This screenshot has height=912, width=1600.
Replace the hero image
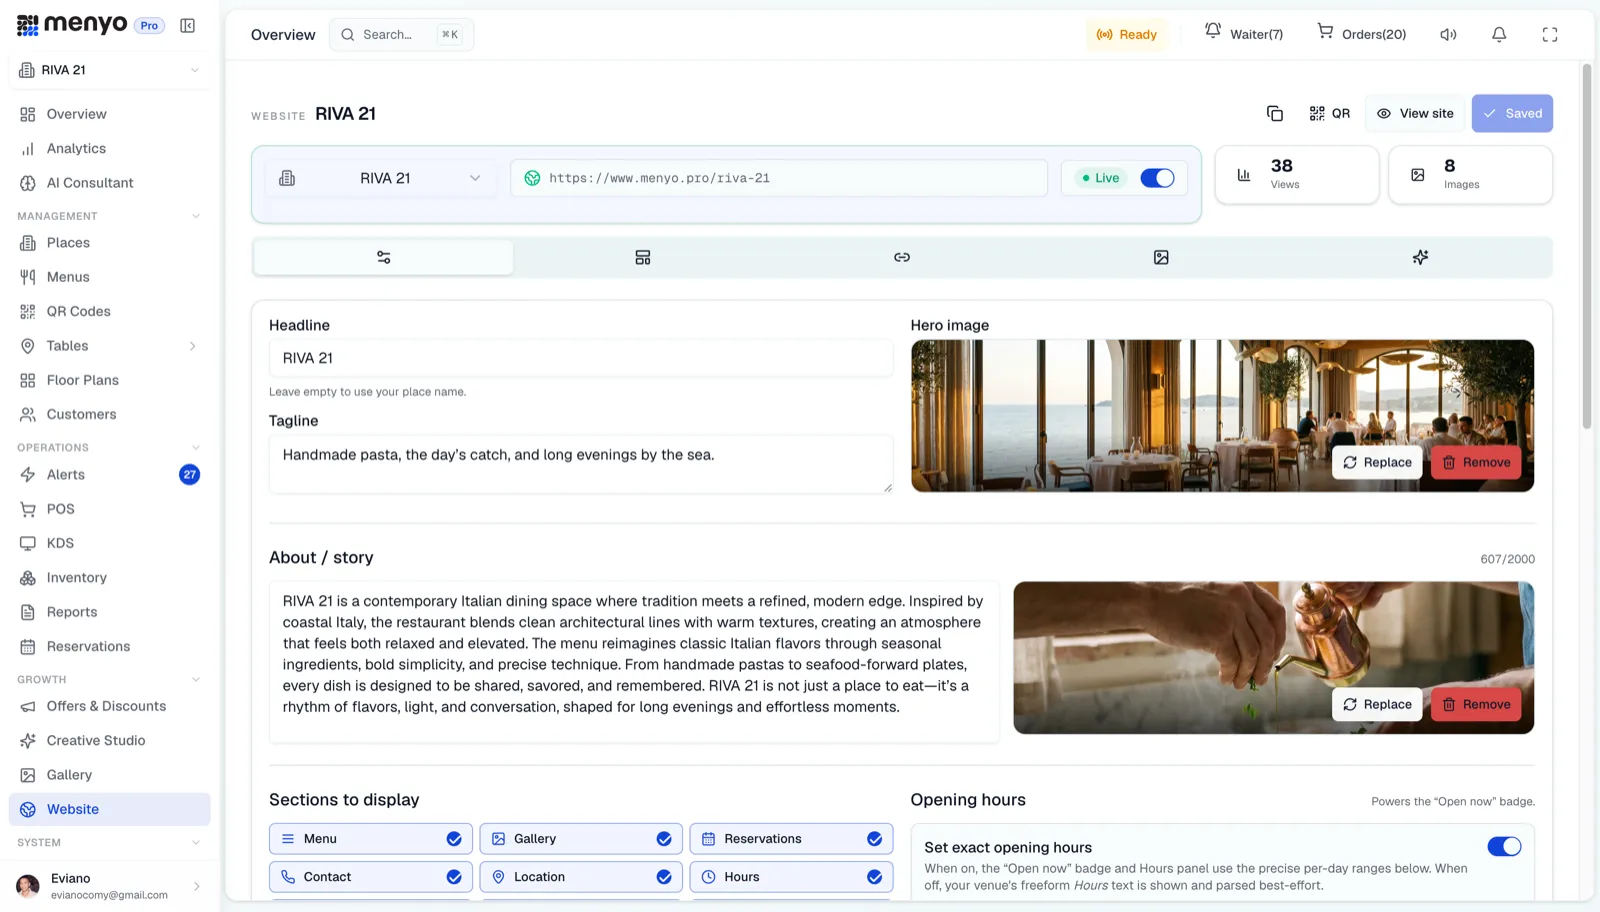tap(1377, 463)
